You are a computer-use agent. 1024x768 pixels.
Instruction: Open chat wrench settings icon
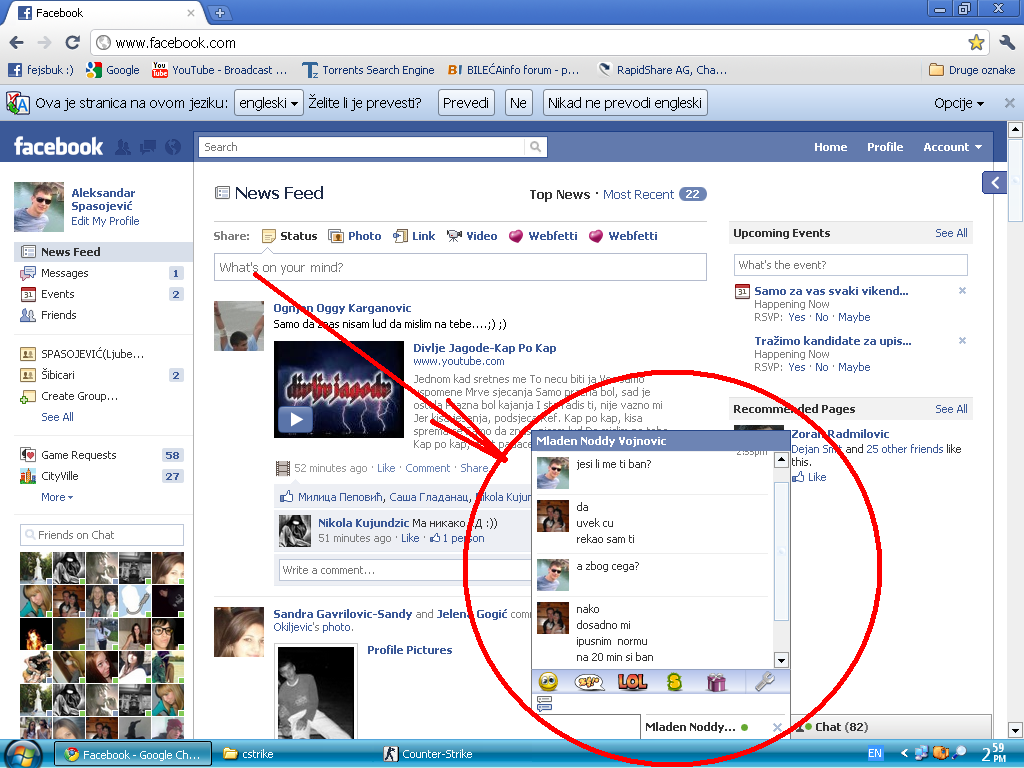[x=764, y=682]
